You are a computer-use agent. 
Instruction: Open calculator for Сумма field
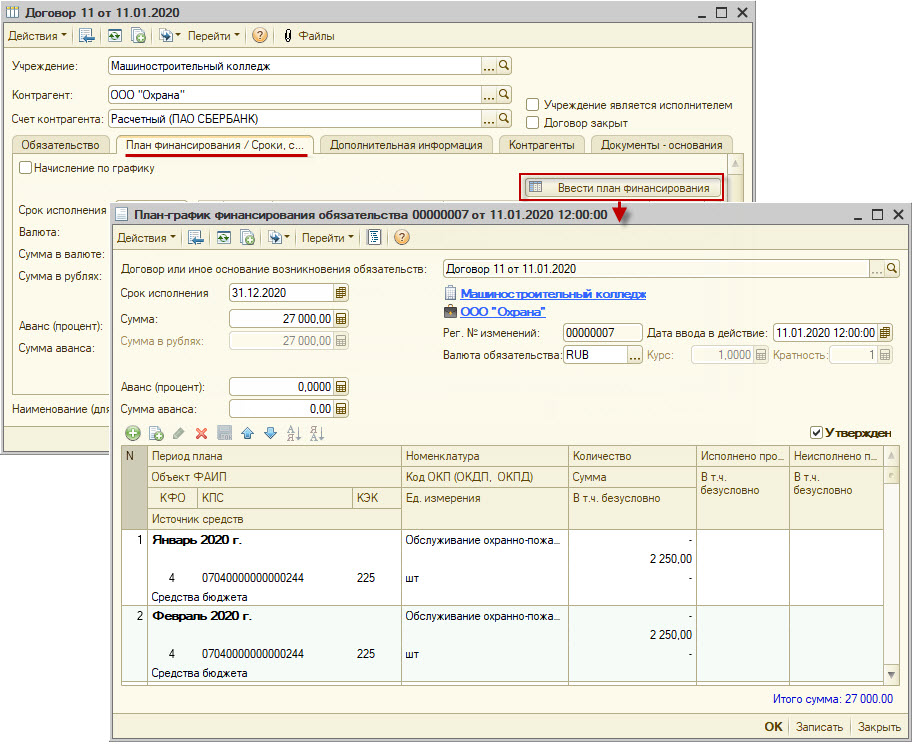pos(341,318)
